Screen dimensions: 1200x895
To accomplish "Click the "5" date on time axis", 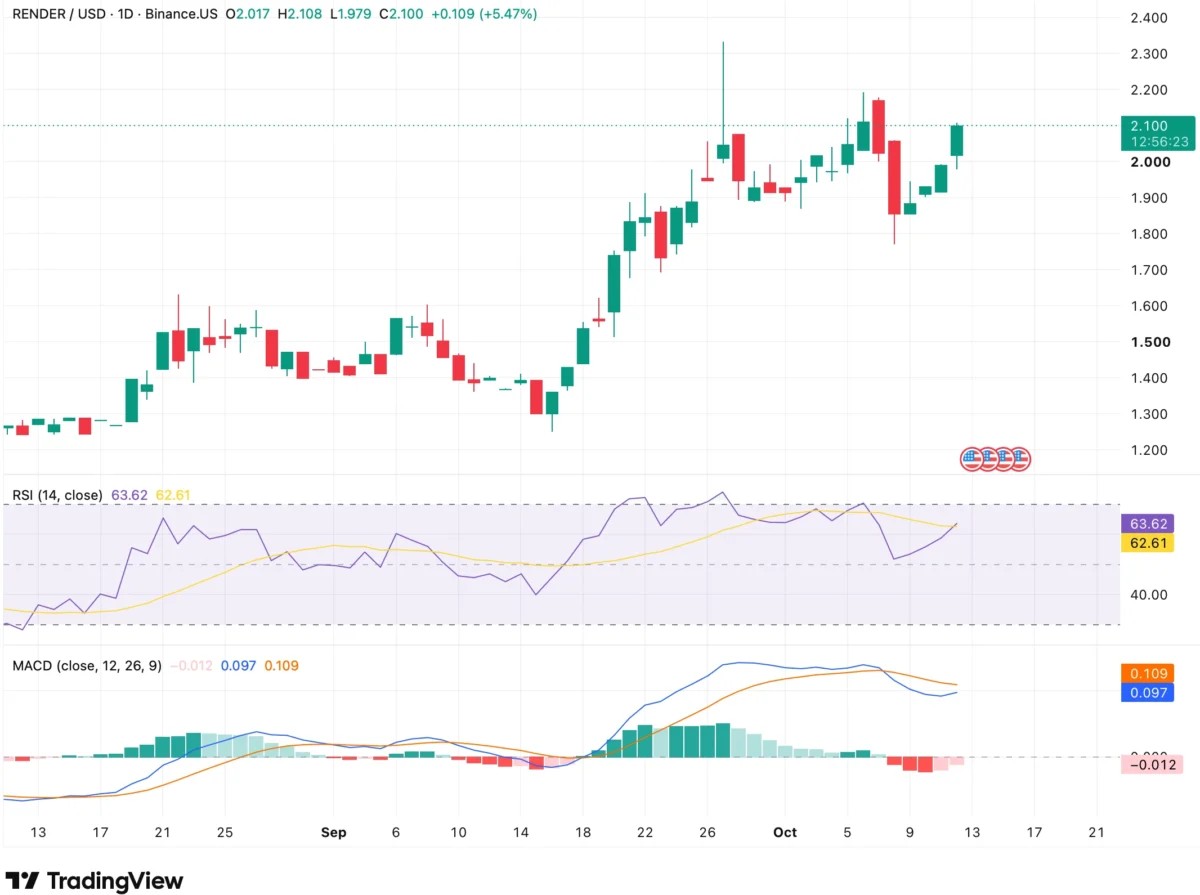I will 847,831.
